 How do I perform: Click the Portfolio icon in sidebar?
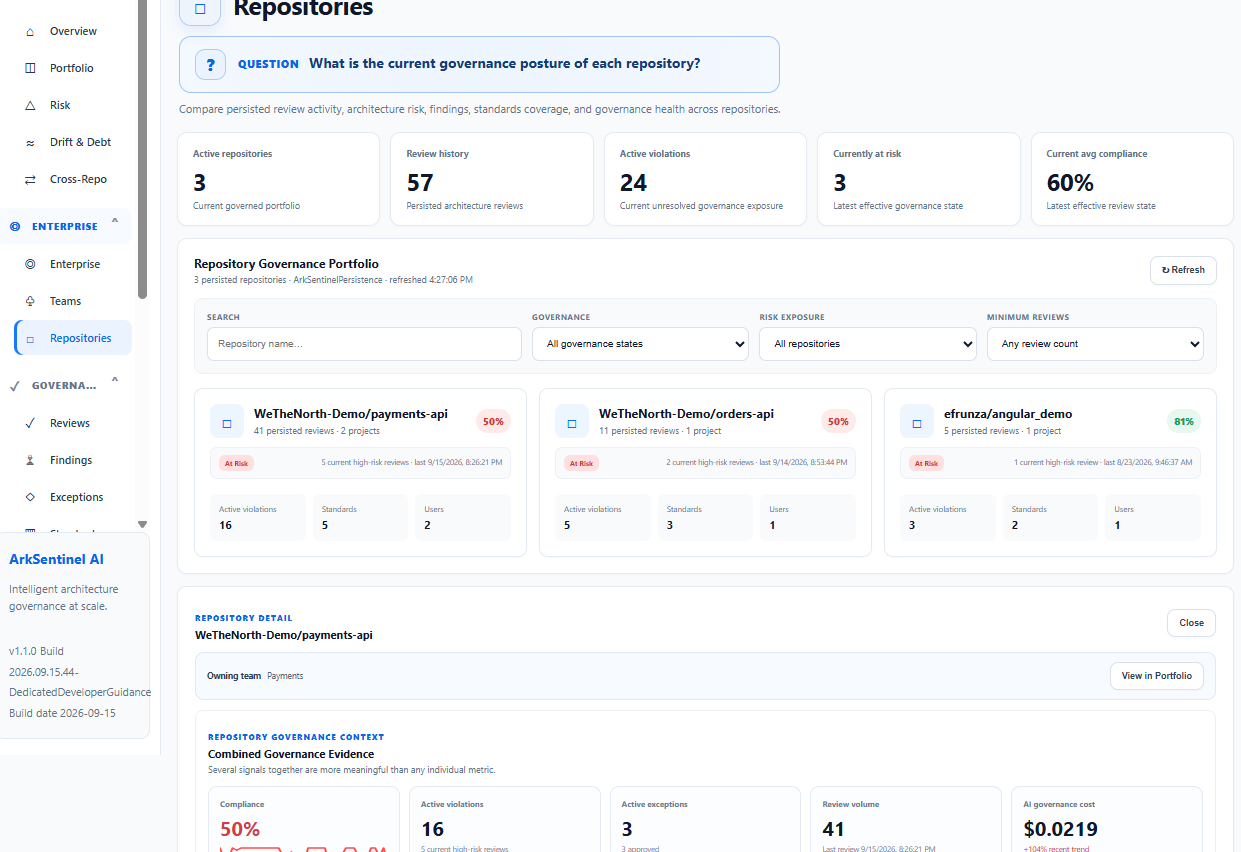click(30, 68)
